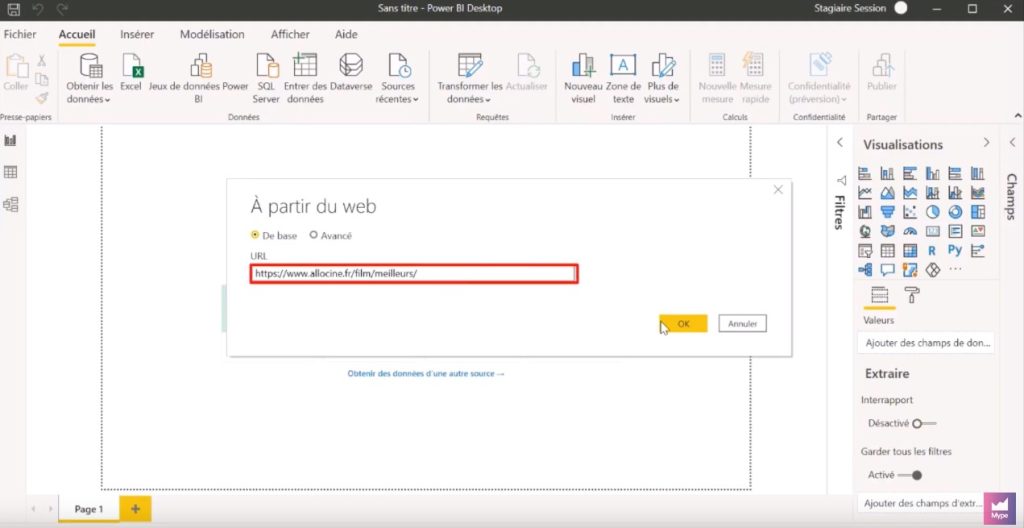1024x528 pixels.
Task: Switch to Model view in sidebar
Action: coord(10,205)
